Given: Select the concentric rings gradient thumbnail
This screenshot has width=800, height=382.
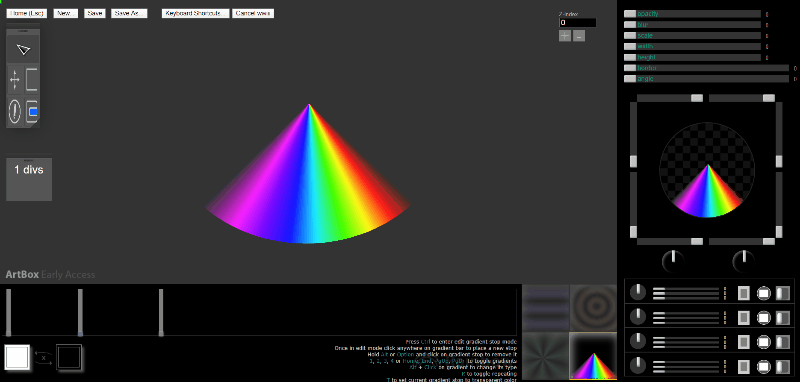Looking at the screenshot, I should click(x=593, y=308).
